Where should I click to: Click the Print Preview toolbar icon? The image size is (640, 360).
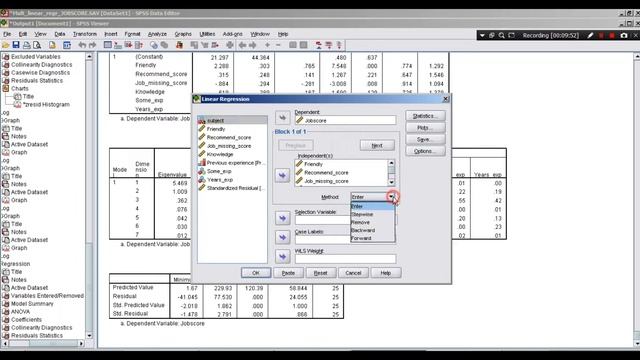[37, 45]
